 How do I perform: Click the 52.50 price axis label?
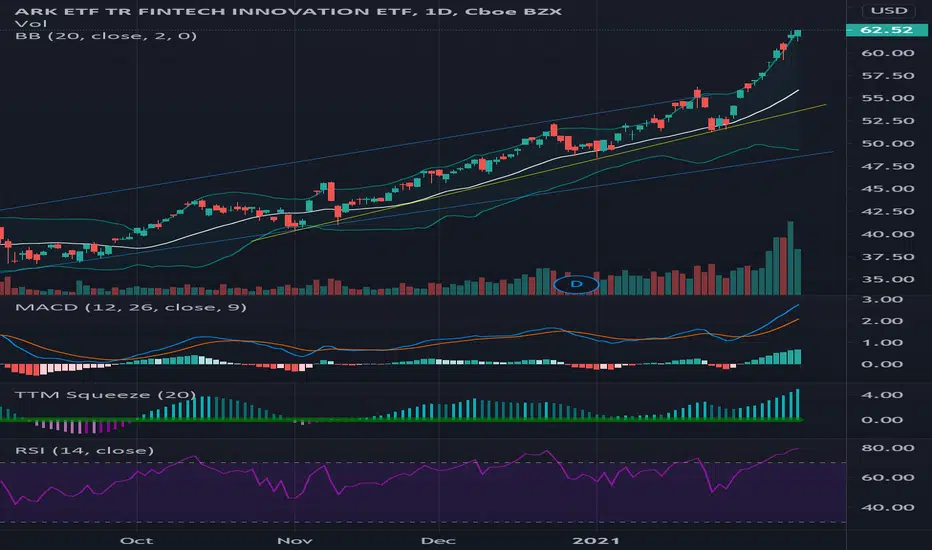pyautogui.click(x=888, y=121)
